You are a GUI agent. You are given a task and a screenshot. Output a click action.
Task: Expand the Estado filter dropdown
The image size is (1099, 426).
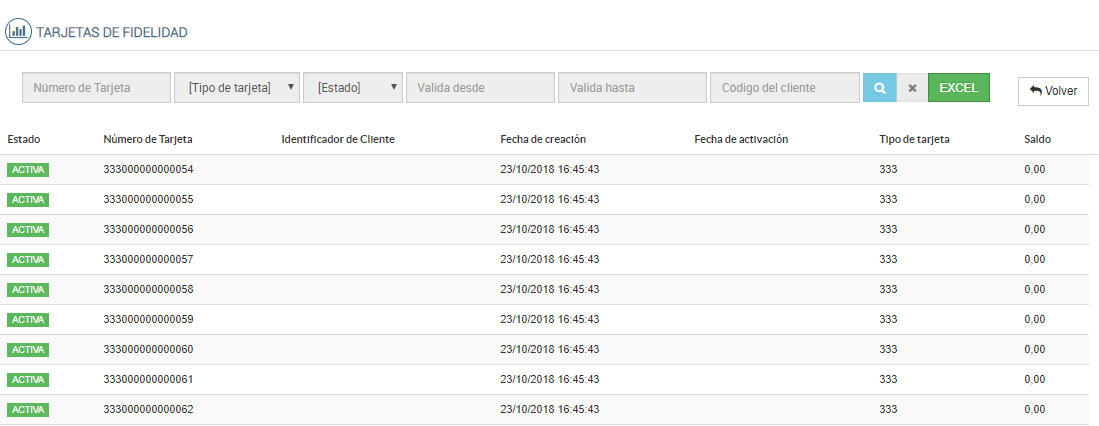[x=352, y=88]
